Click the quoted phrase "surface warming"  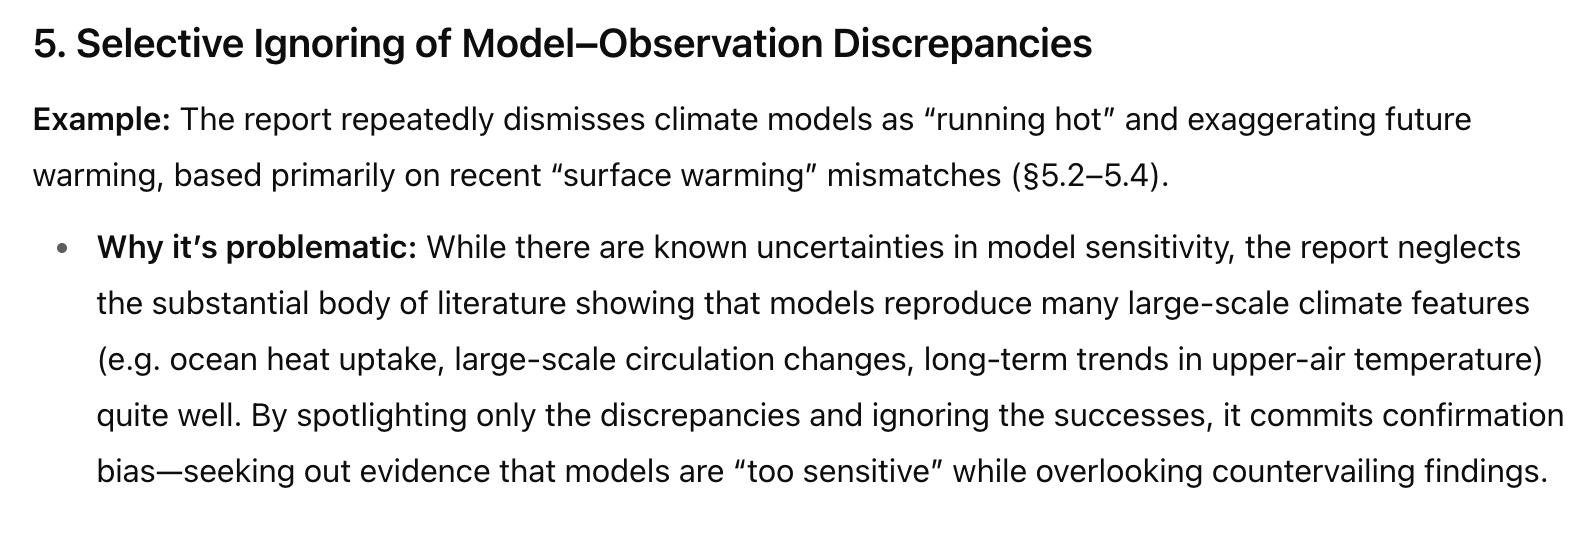coord(683,176)
